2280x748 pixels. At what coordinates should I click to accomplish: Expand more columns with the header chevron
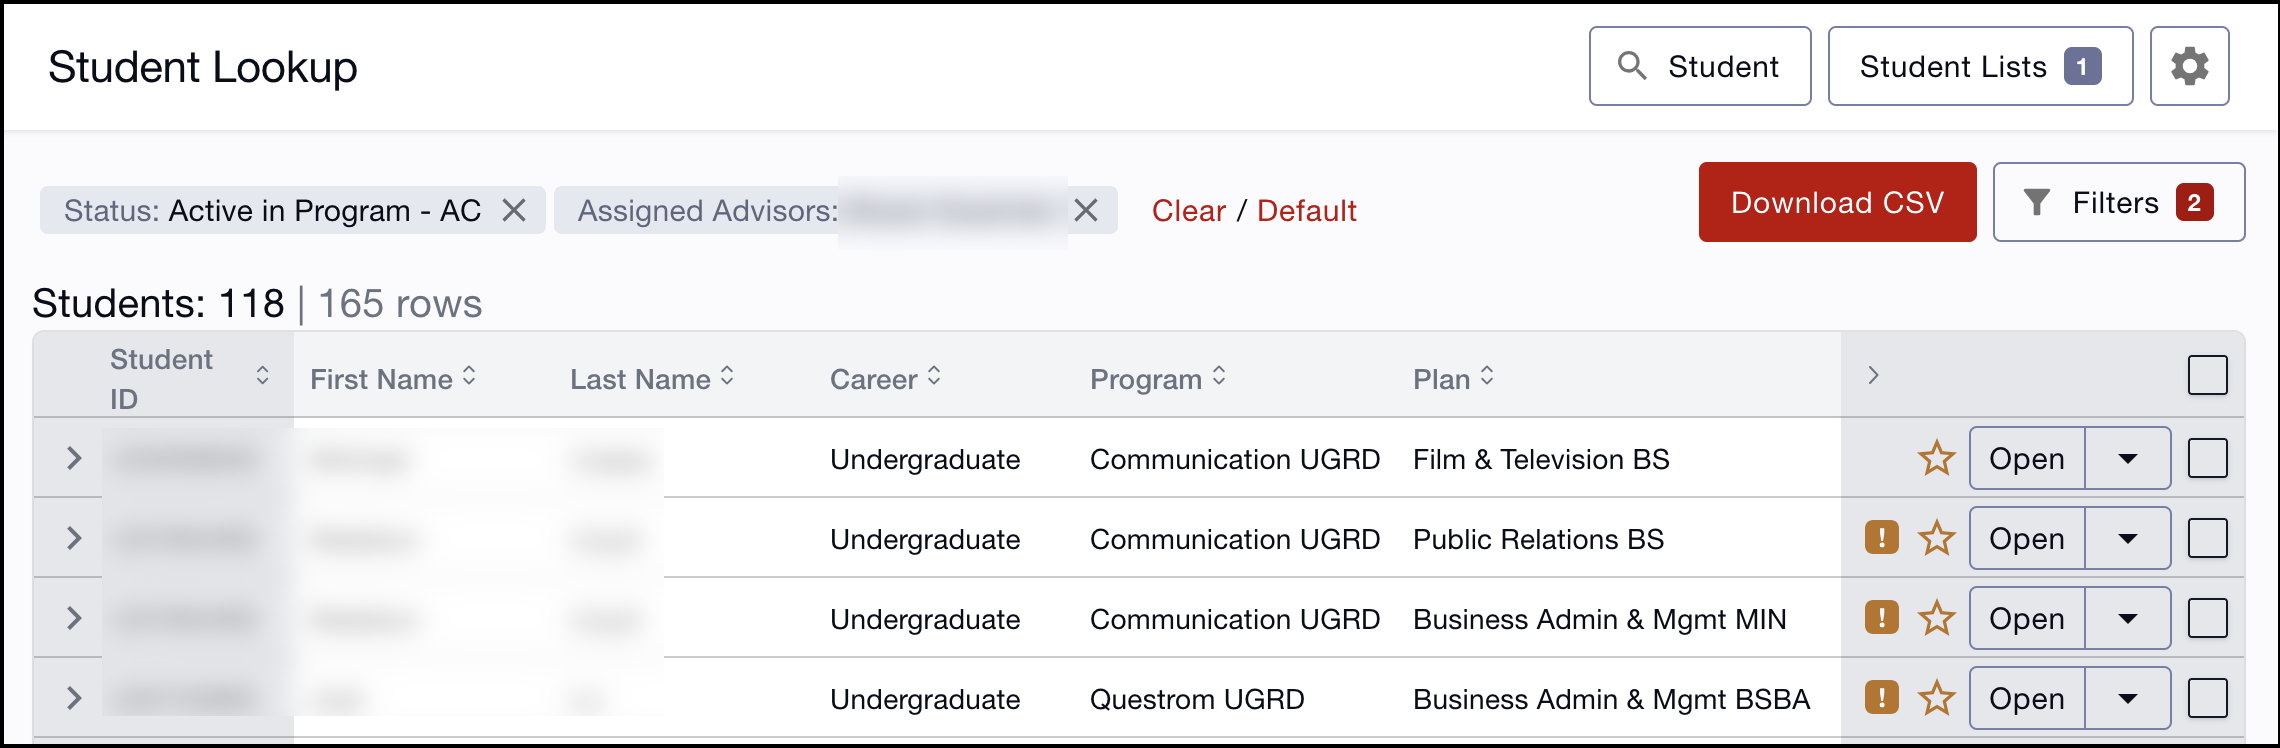[x=1873, y=375]
